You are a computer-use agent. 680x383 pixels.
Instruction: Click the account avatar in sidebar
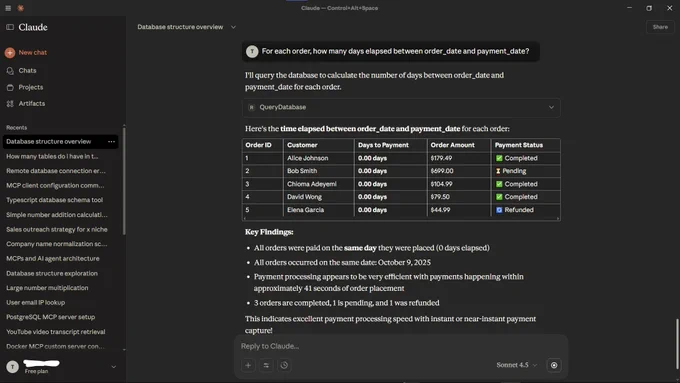pos(13,367)
